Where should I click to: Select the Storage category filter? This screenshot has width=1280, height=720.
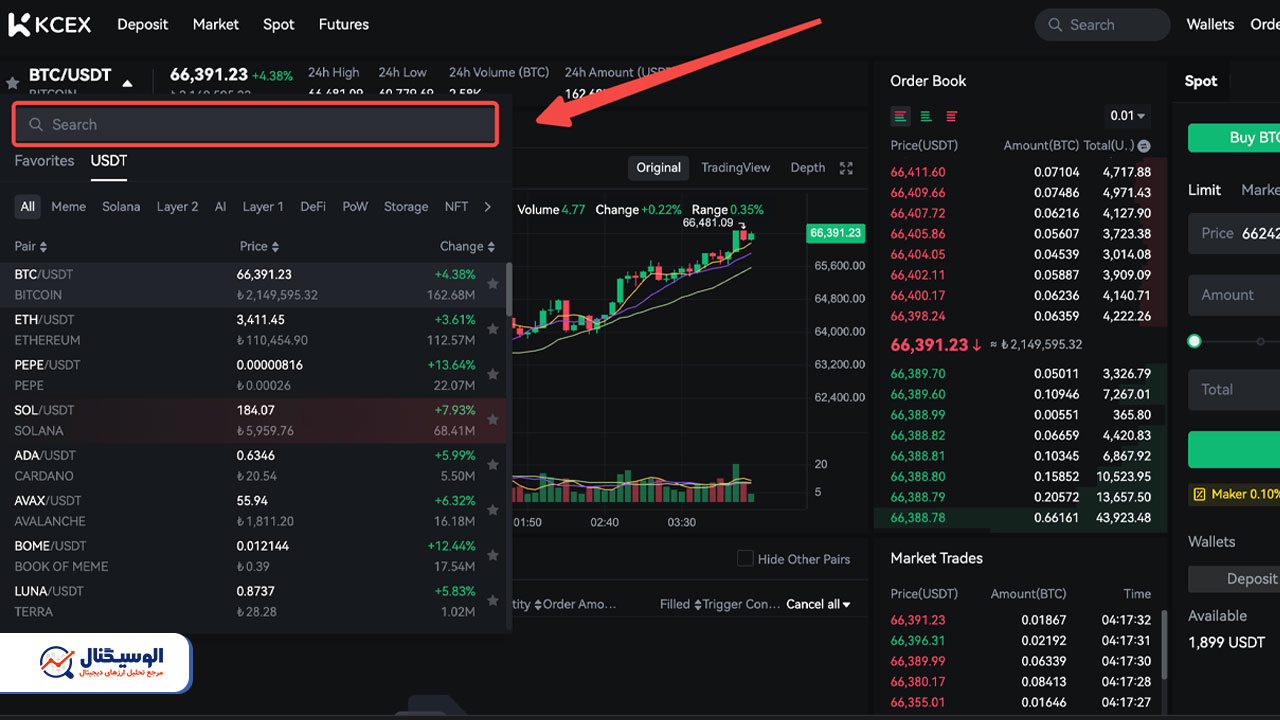tap(406, 207)
